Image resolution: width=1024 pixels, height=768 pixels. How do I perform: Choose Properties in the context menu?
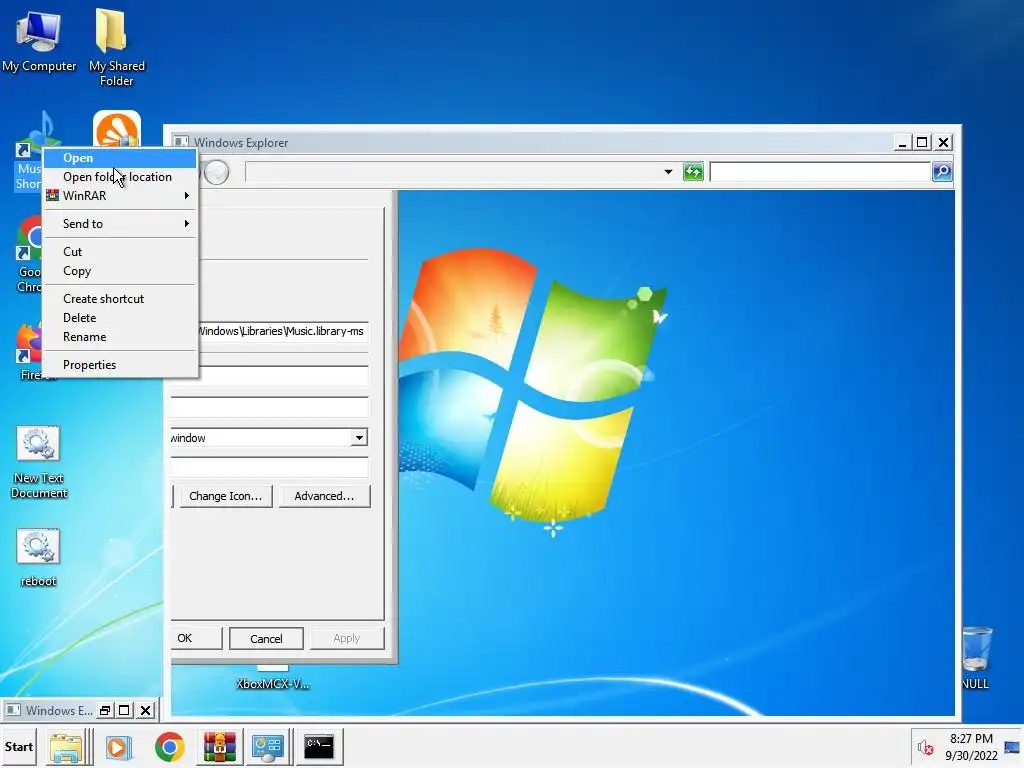click(x=120, y=365)
